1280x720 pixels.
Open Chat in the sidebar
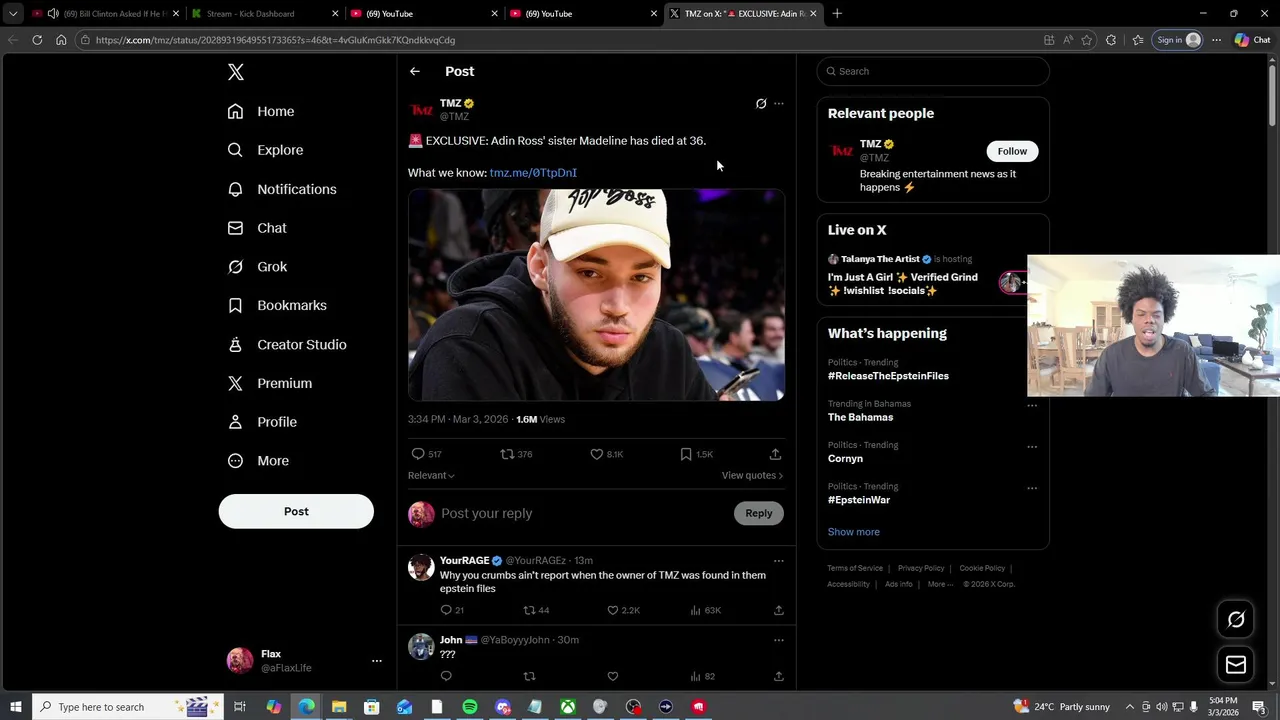(257, 228)
